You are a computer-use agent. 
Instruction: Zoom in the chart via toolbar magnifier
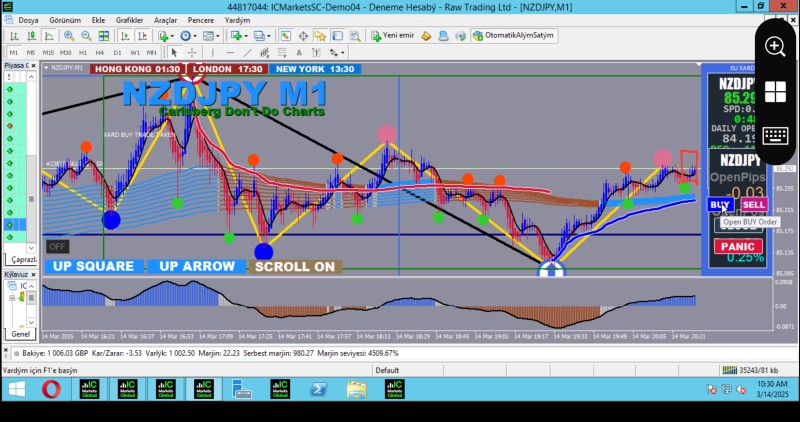69,36
